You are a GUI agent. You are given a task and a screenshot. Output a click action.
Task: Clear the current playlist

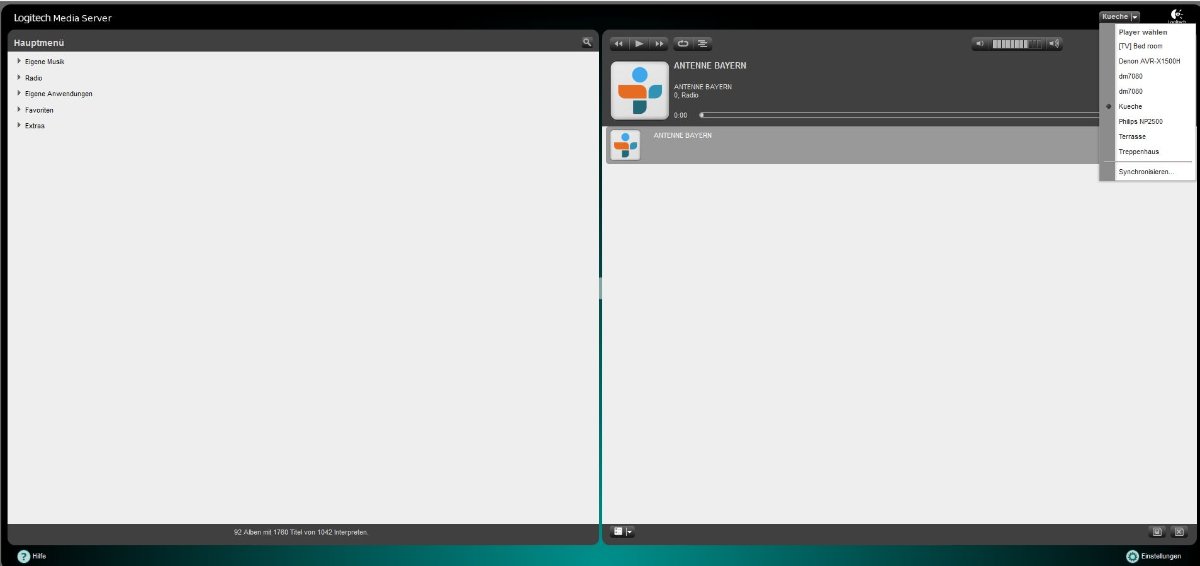point(1178,532)
